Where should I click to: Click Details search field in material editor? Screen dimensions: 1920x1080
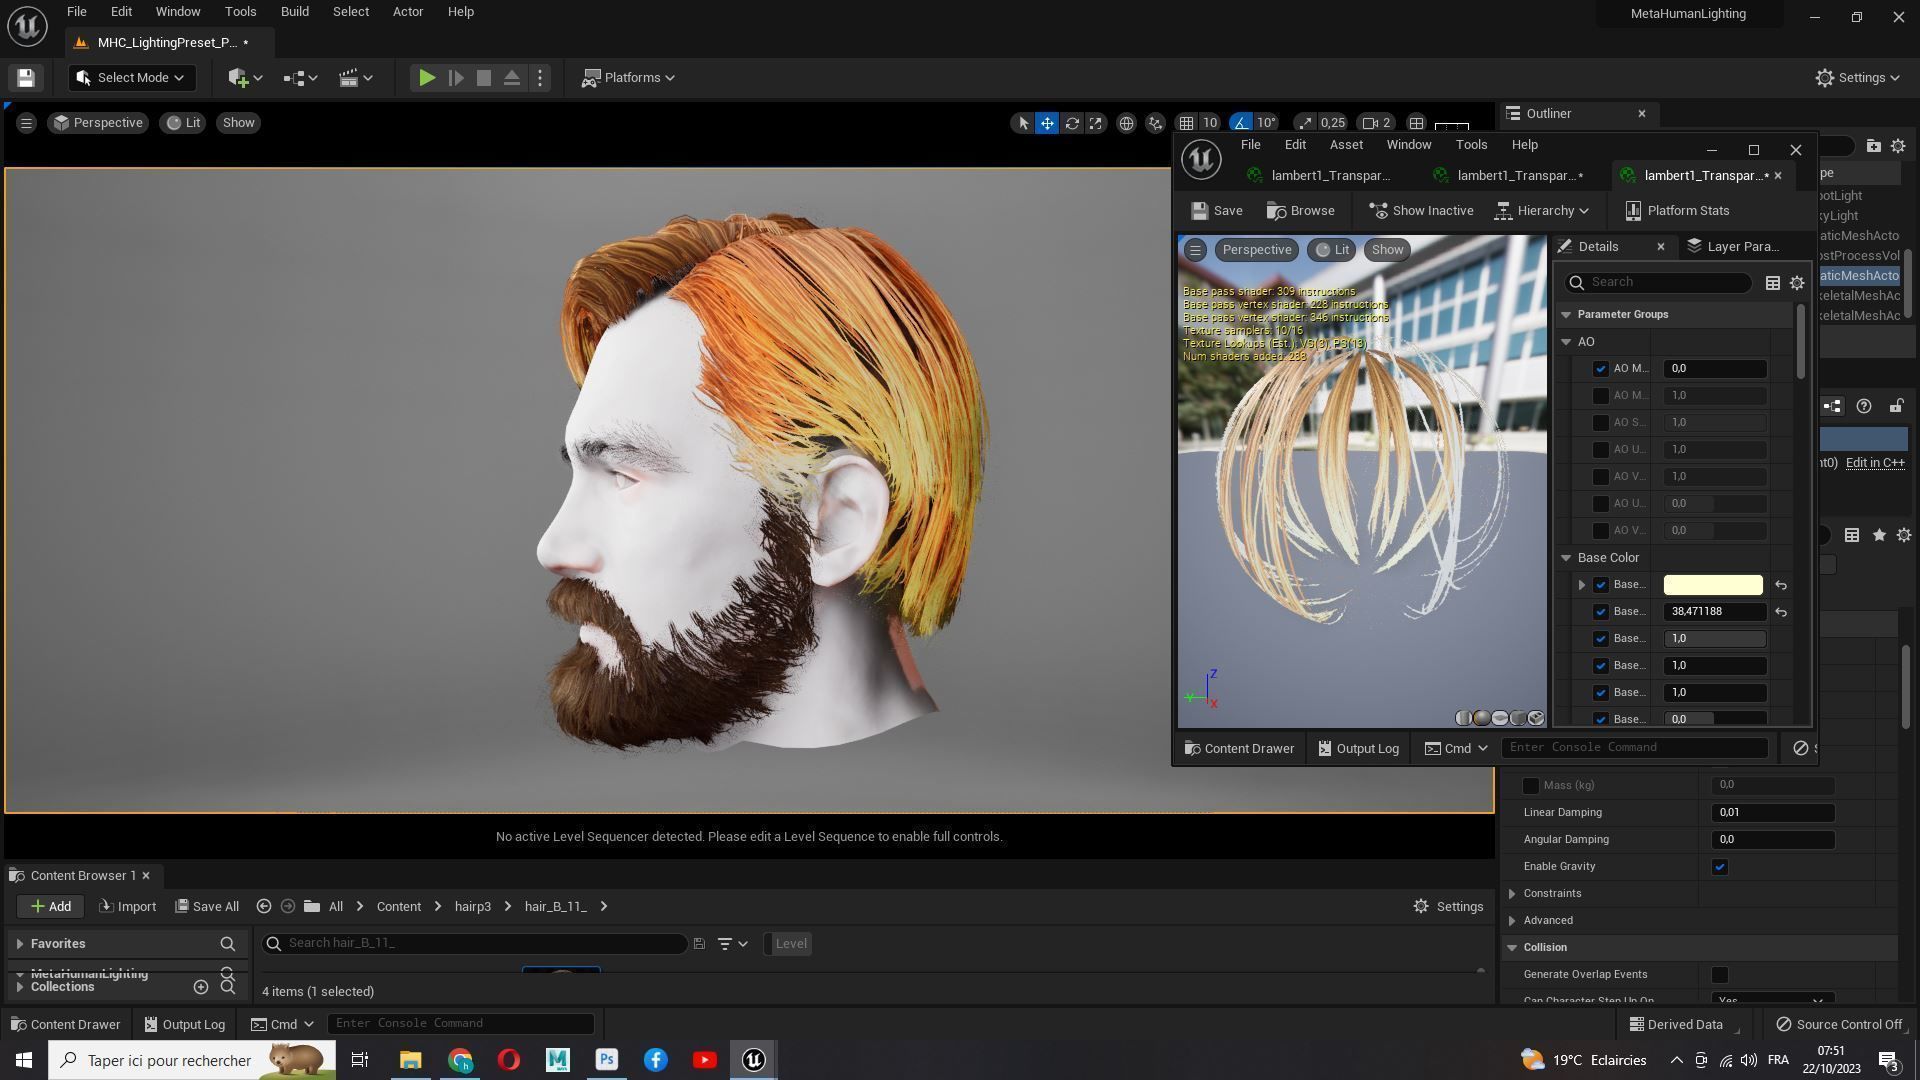(1658, 283)
